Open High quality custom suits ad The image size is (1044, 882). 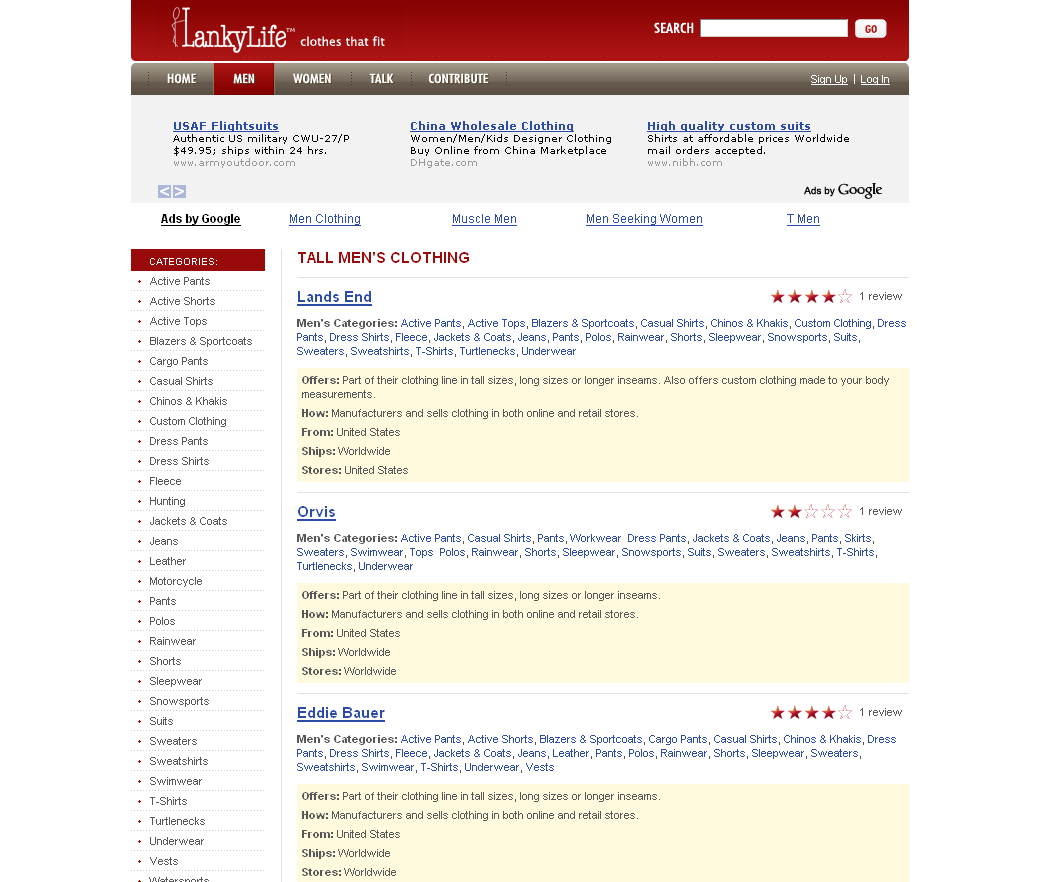point(729,126)
